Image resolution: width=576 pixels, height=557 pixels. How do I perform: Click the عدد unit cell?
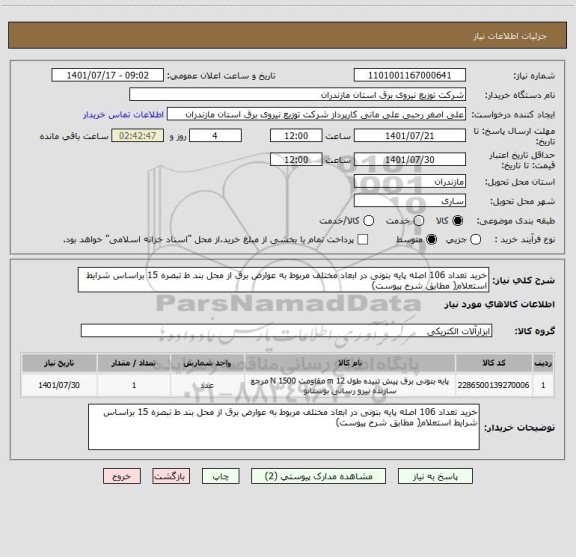point(207,385)
